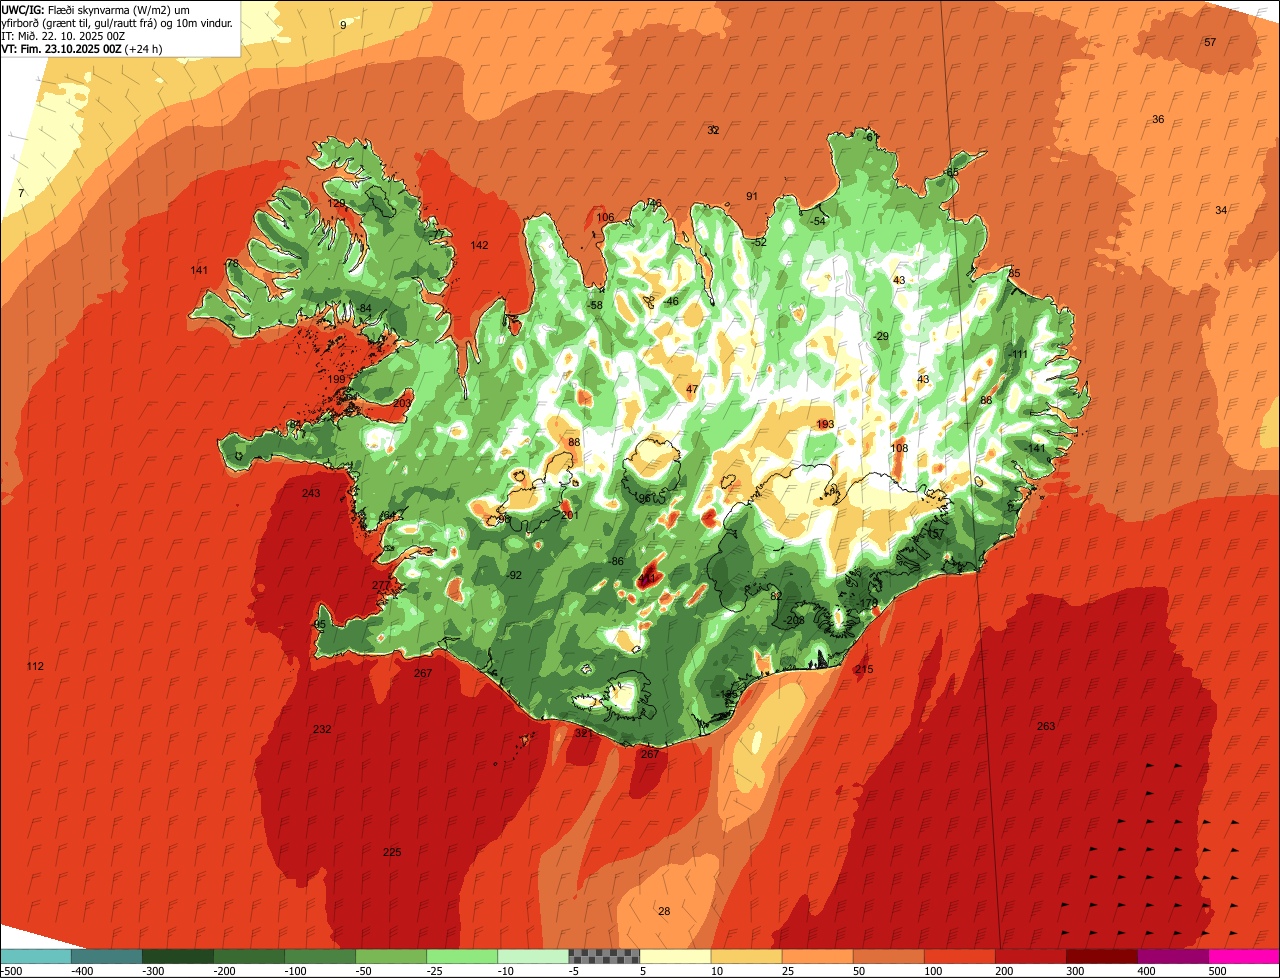Click the '34' value on the map
The width and height of the screenshot is (1280, 978).
pos(1221,210)
